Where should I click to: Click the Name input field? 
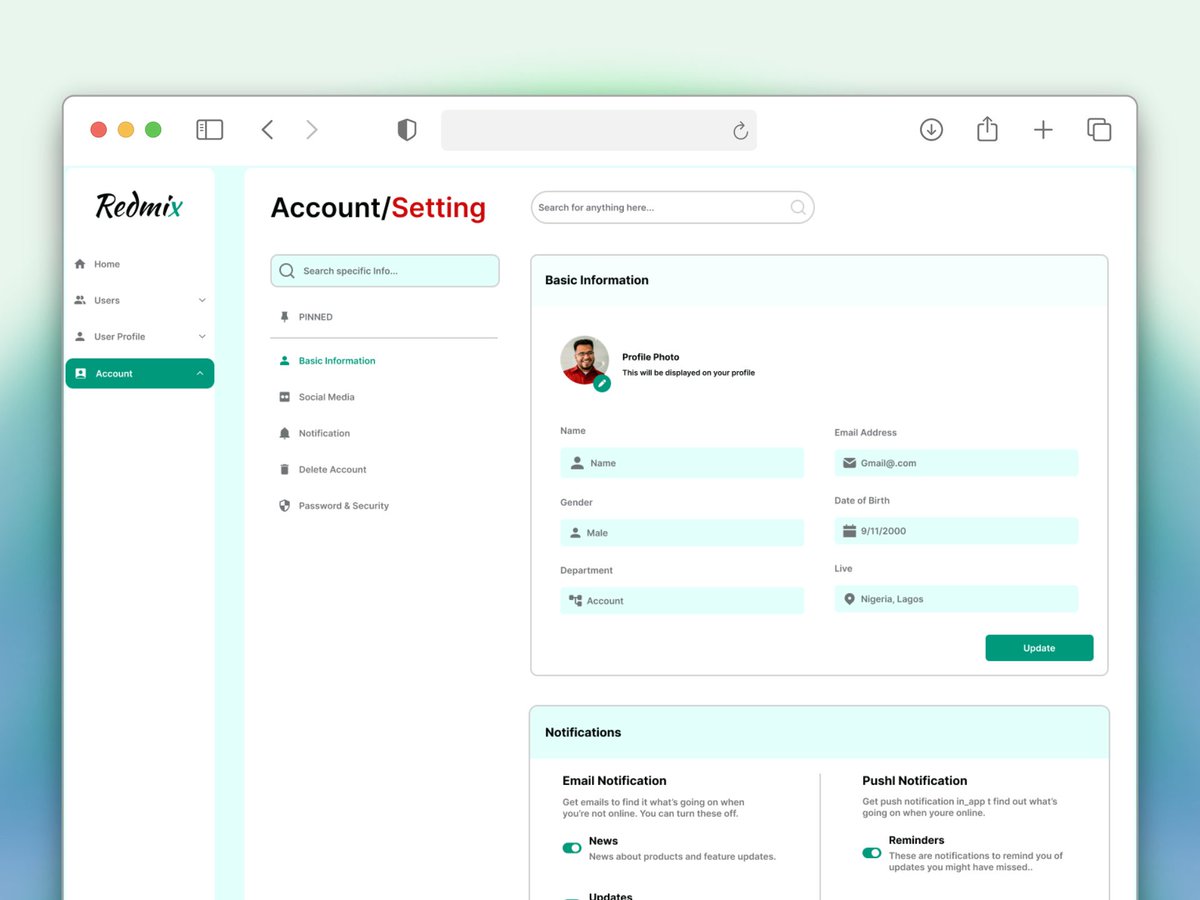(x=682, y=463)
